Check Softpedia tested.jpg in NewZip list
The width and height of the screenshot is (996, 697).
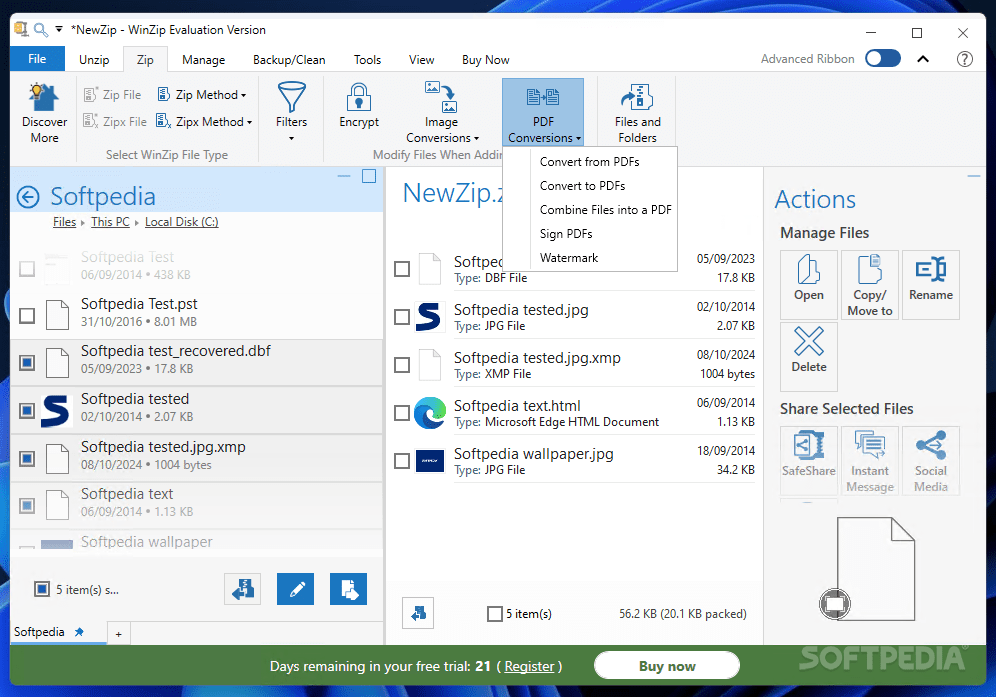401,316
